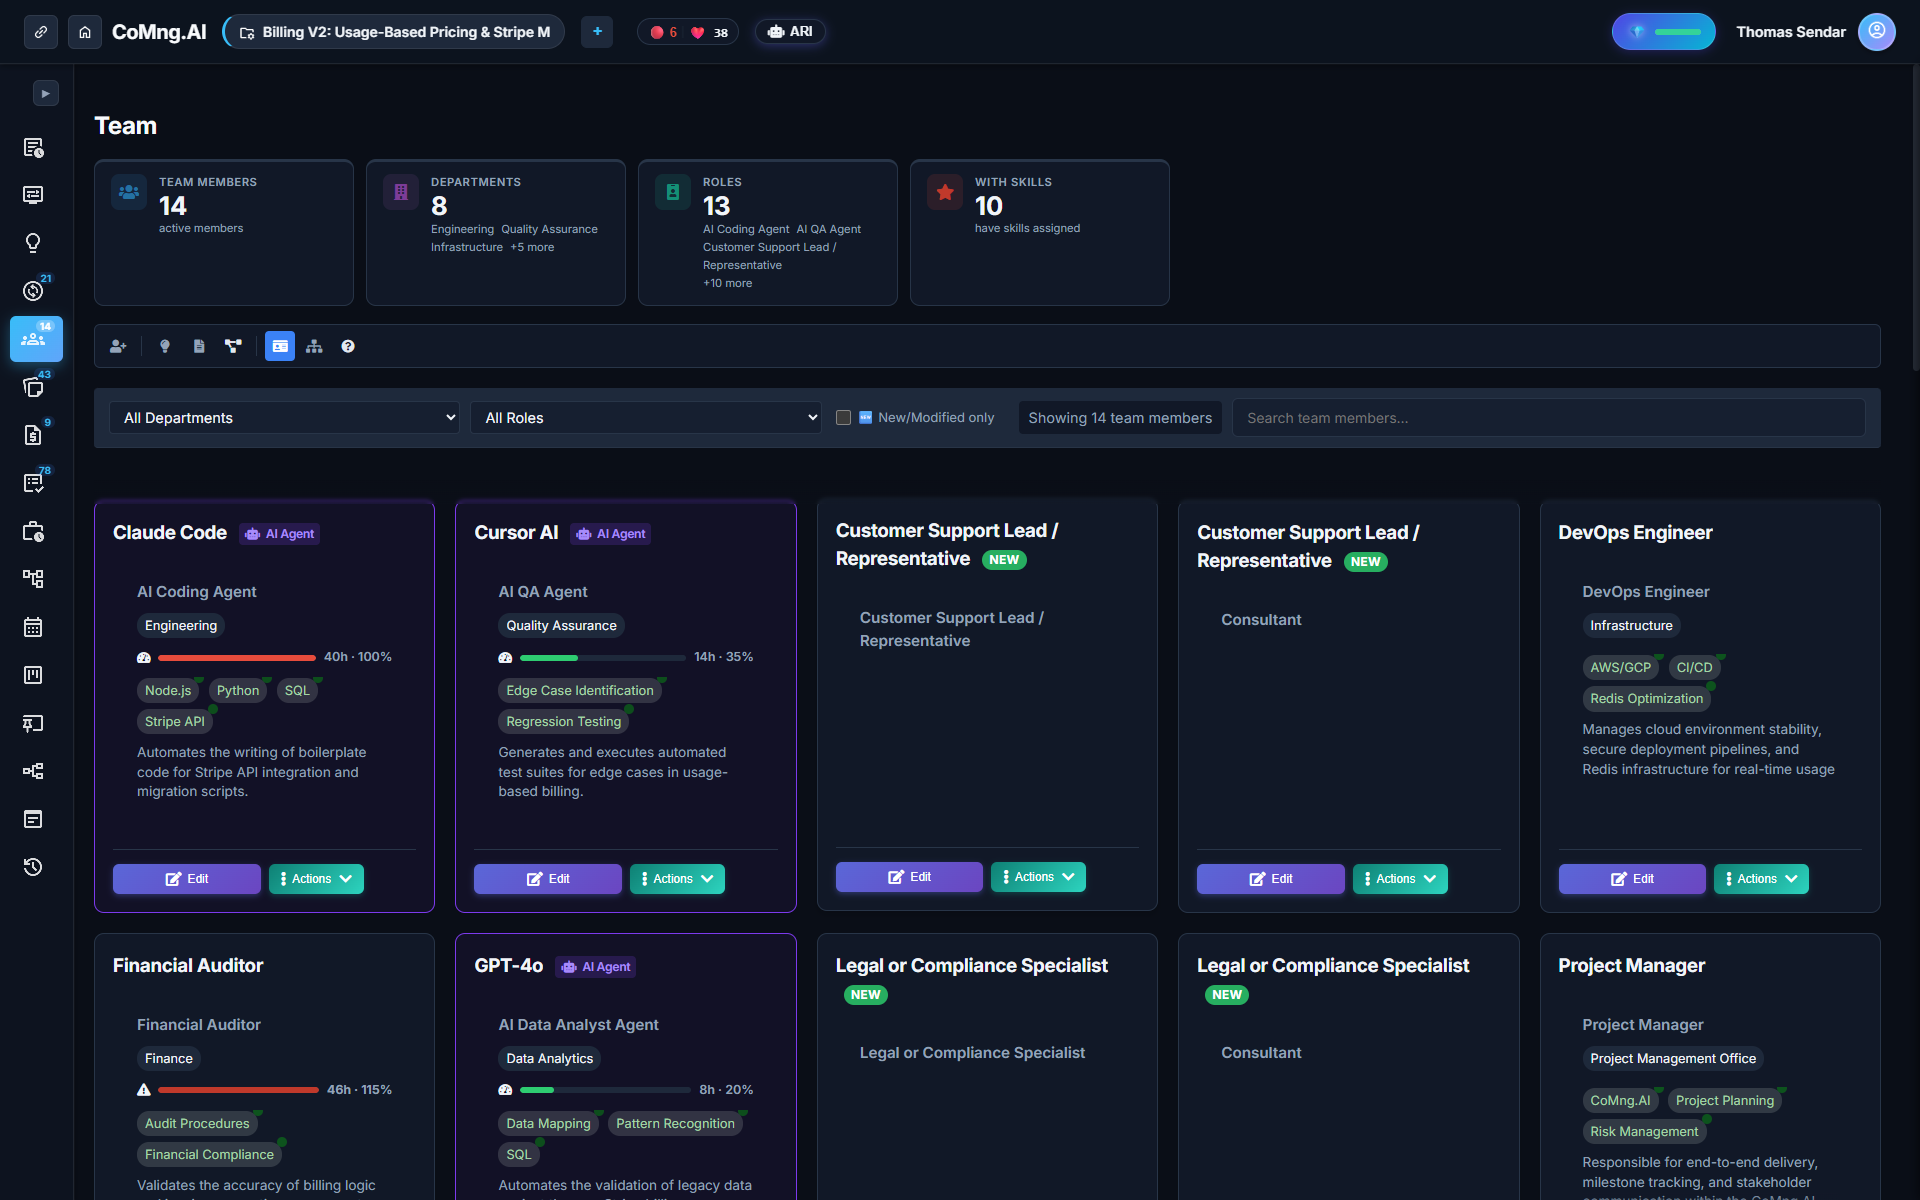
Task: Edit the Claude Code member card
Action: point(187,879)
